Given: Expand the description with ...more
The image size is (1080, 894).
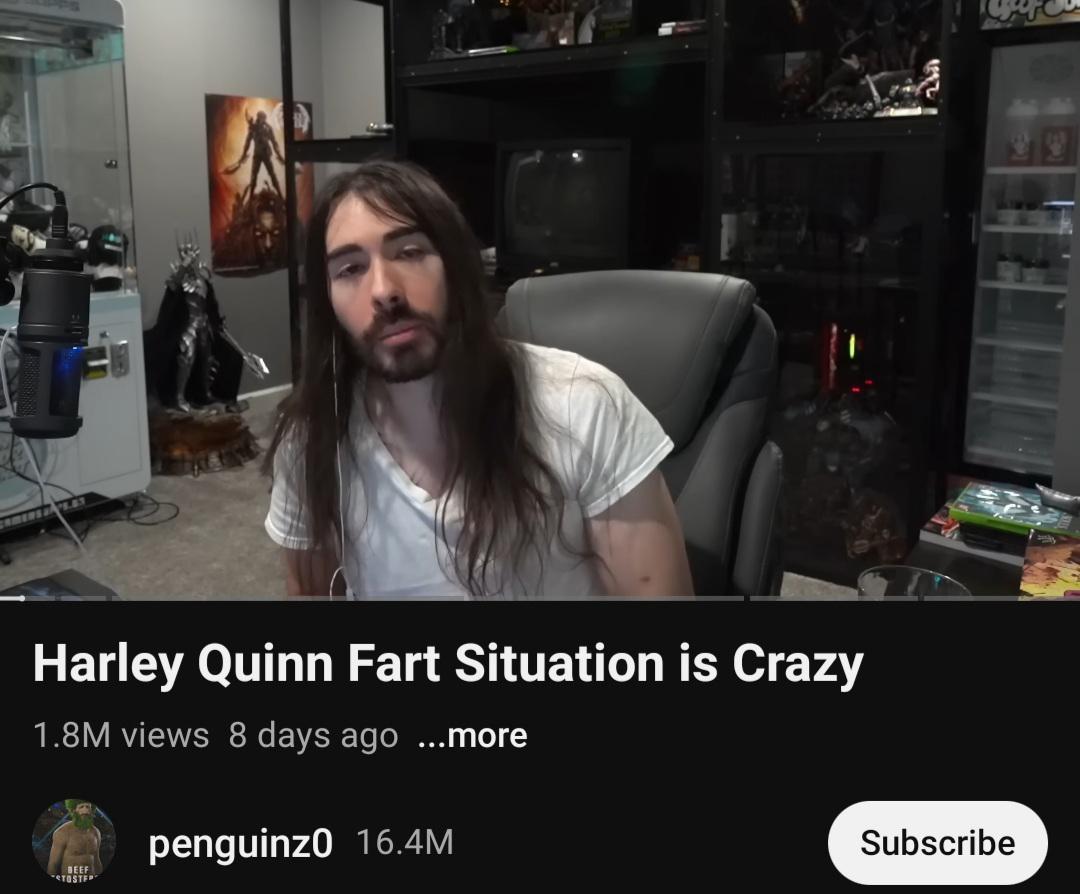Looking at the screenshot, I should [472, 735].
